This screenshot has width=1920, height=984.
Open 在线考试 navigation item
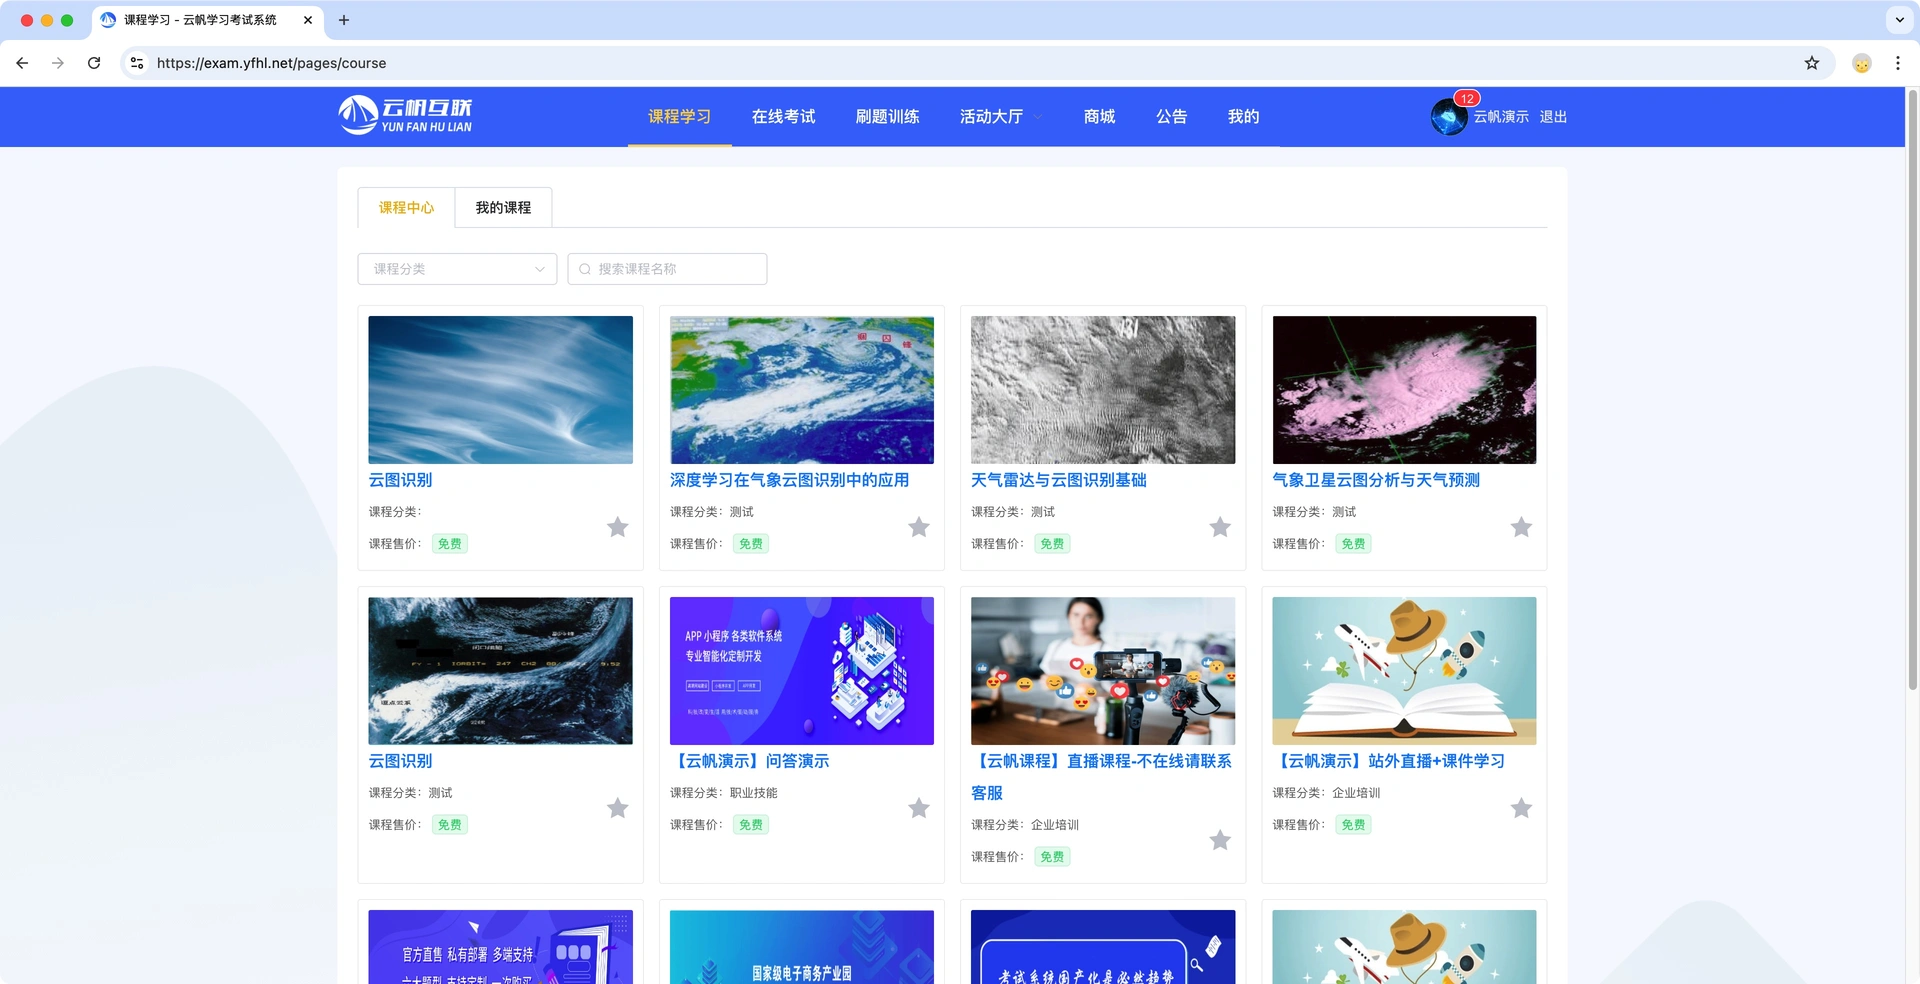pos(784,116)
